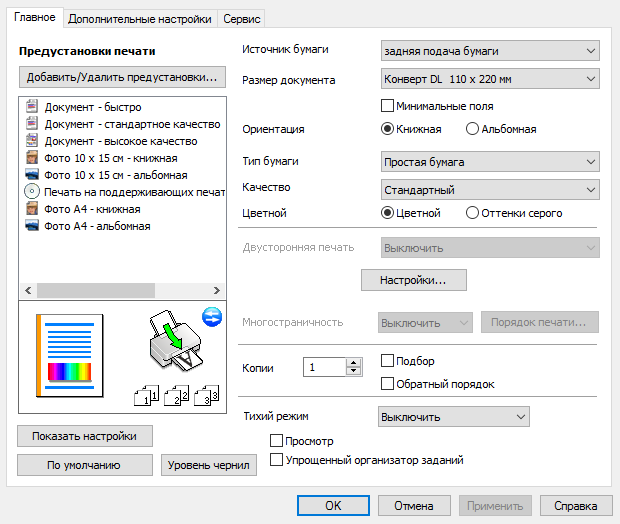Click the document page preview thumbnail
This screenshot has height=524, width=620.
70,356
